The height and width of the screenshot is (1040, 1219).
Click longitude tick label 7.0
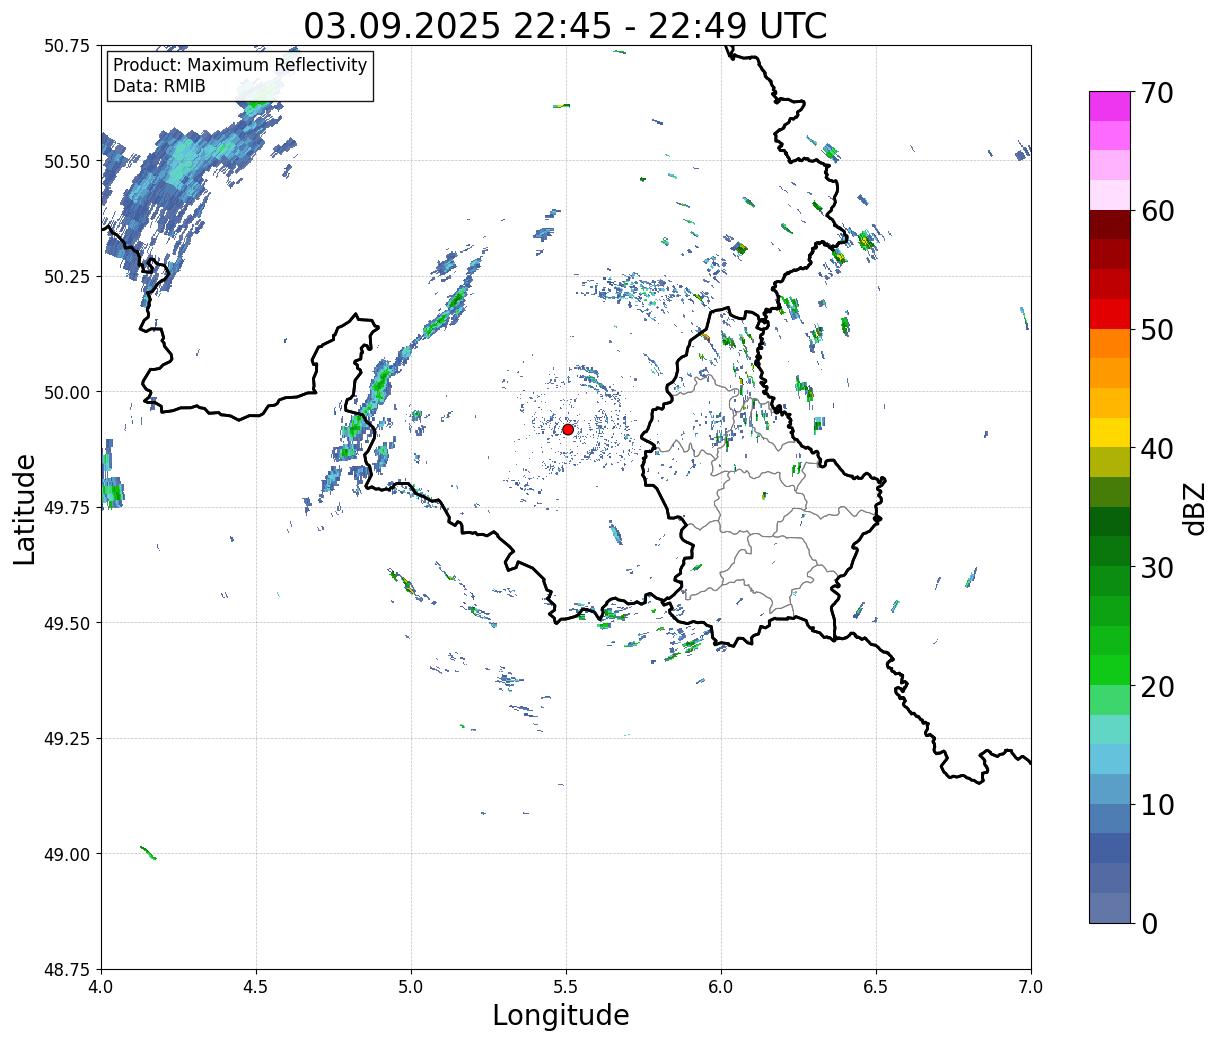point(1031,986)
